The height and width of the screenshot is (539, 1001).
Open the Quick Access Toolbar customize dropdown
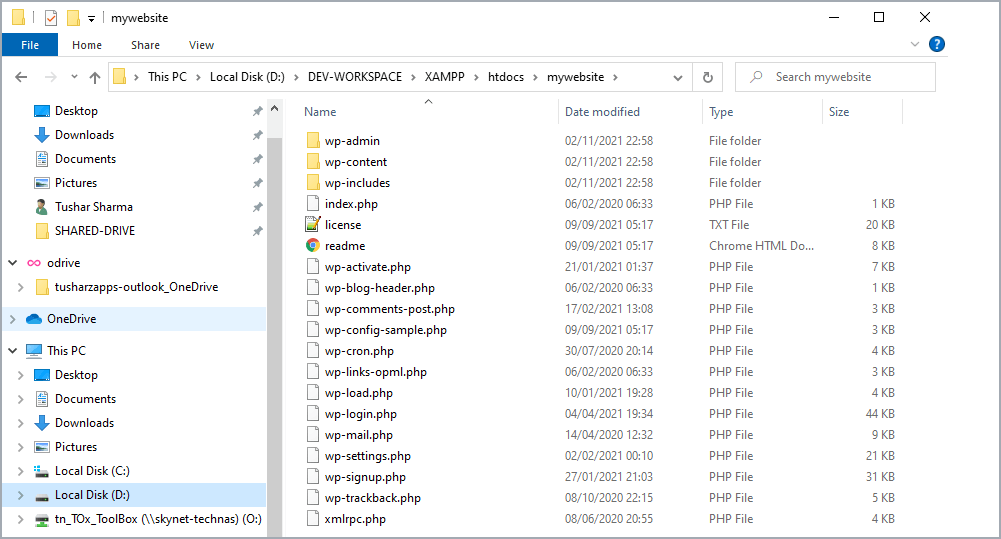coord(91,18)
